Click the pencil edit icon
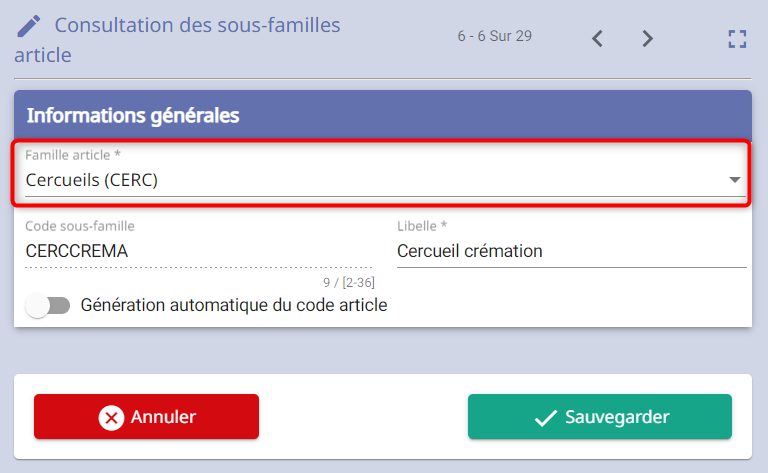Image resolution: width=768 pixels, height=473 pixels. coord(28,26)
